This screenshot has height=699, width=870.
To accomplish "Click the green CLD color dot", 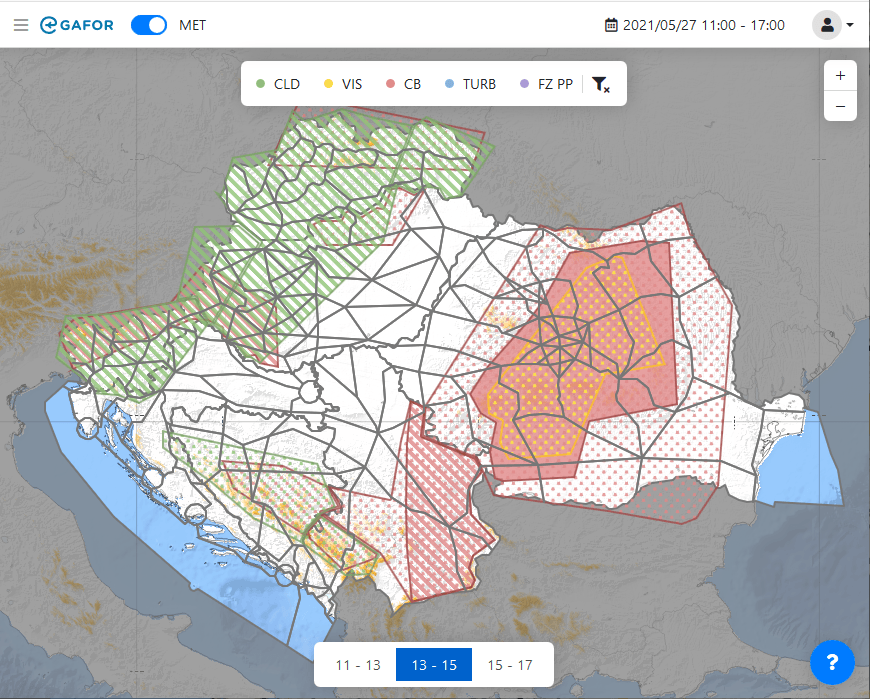I will pyautogui.click(x=261, y=84).
